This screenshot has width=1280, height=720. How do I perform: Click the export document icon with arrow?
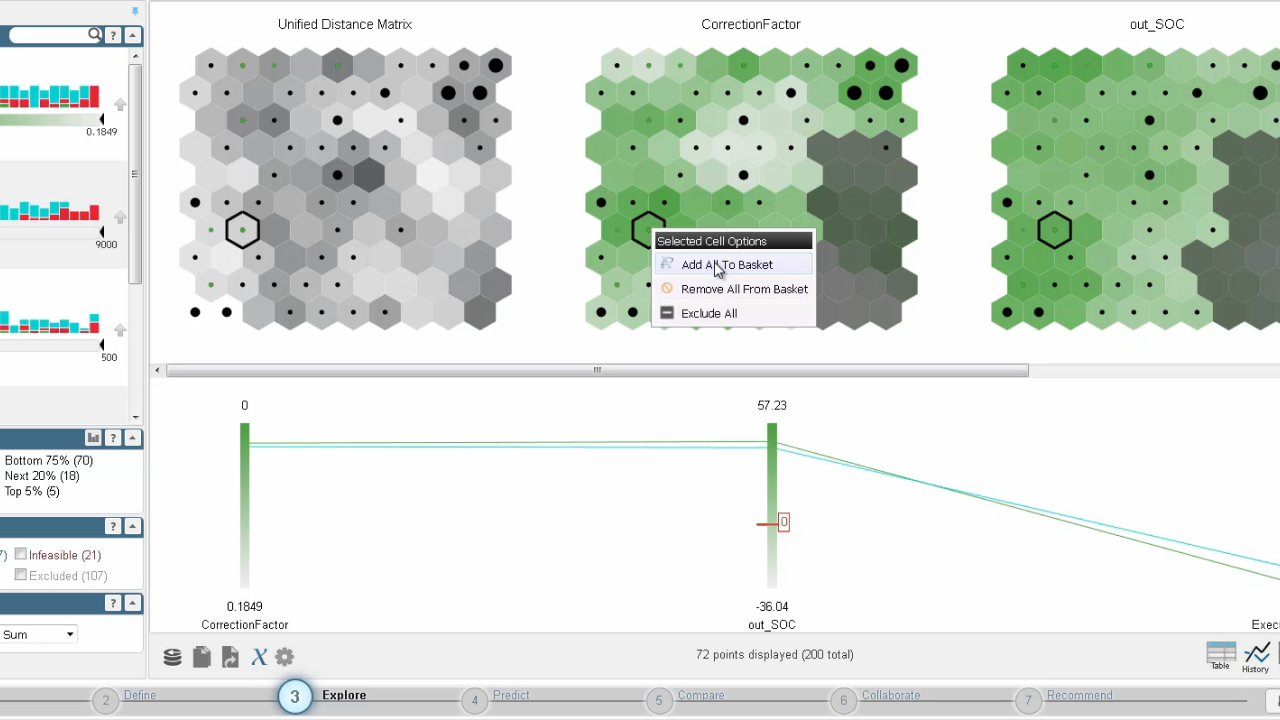[x=230, y=657]
